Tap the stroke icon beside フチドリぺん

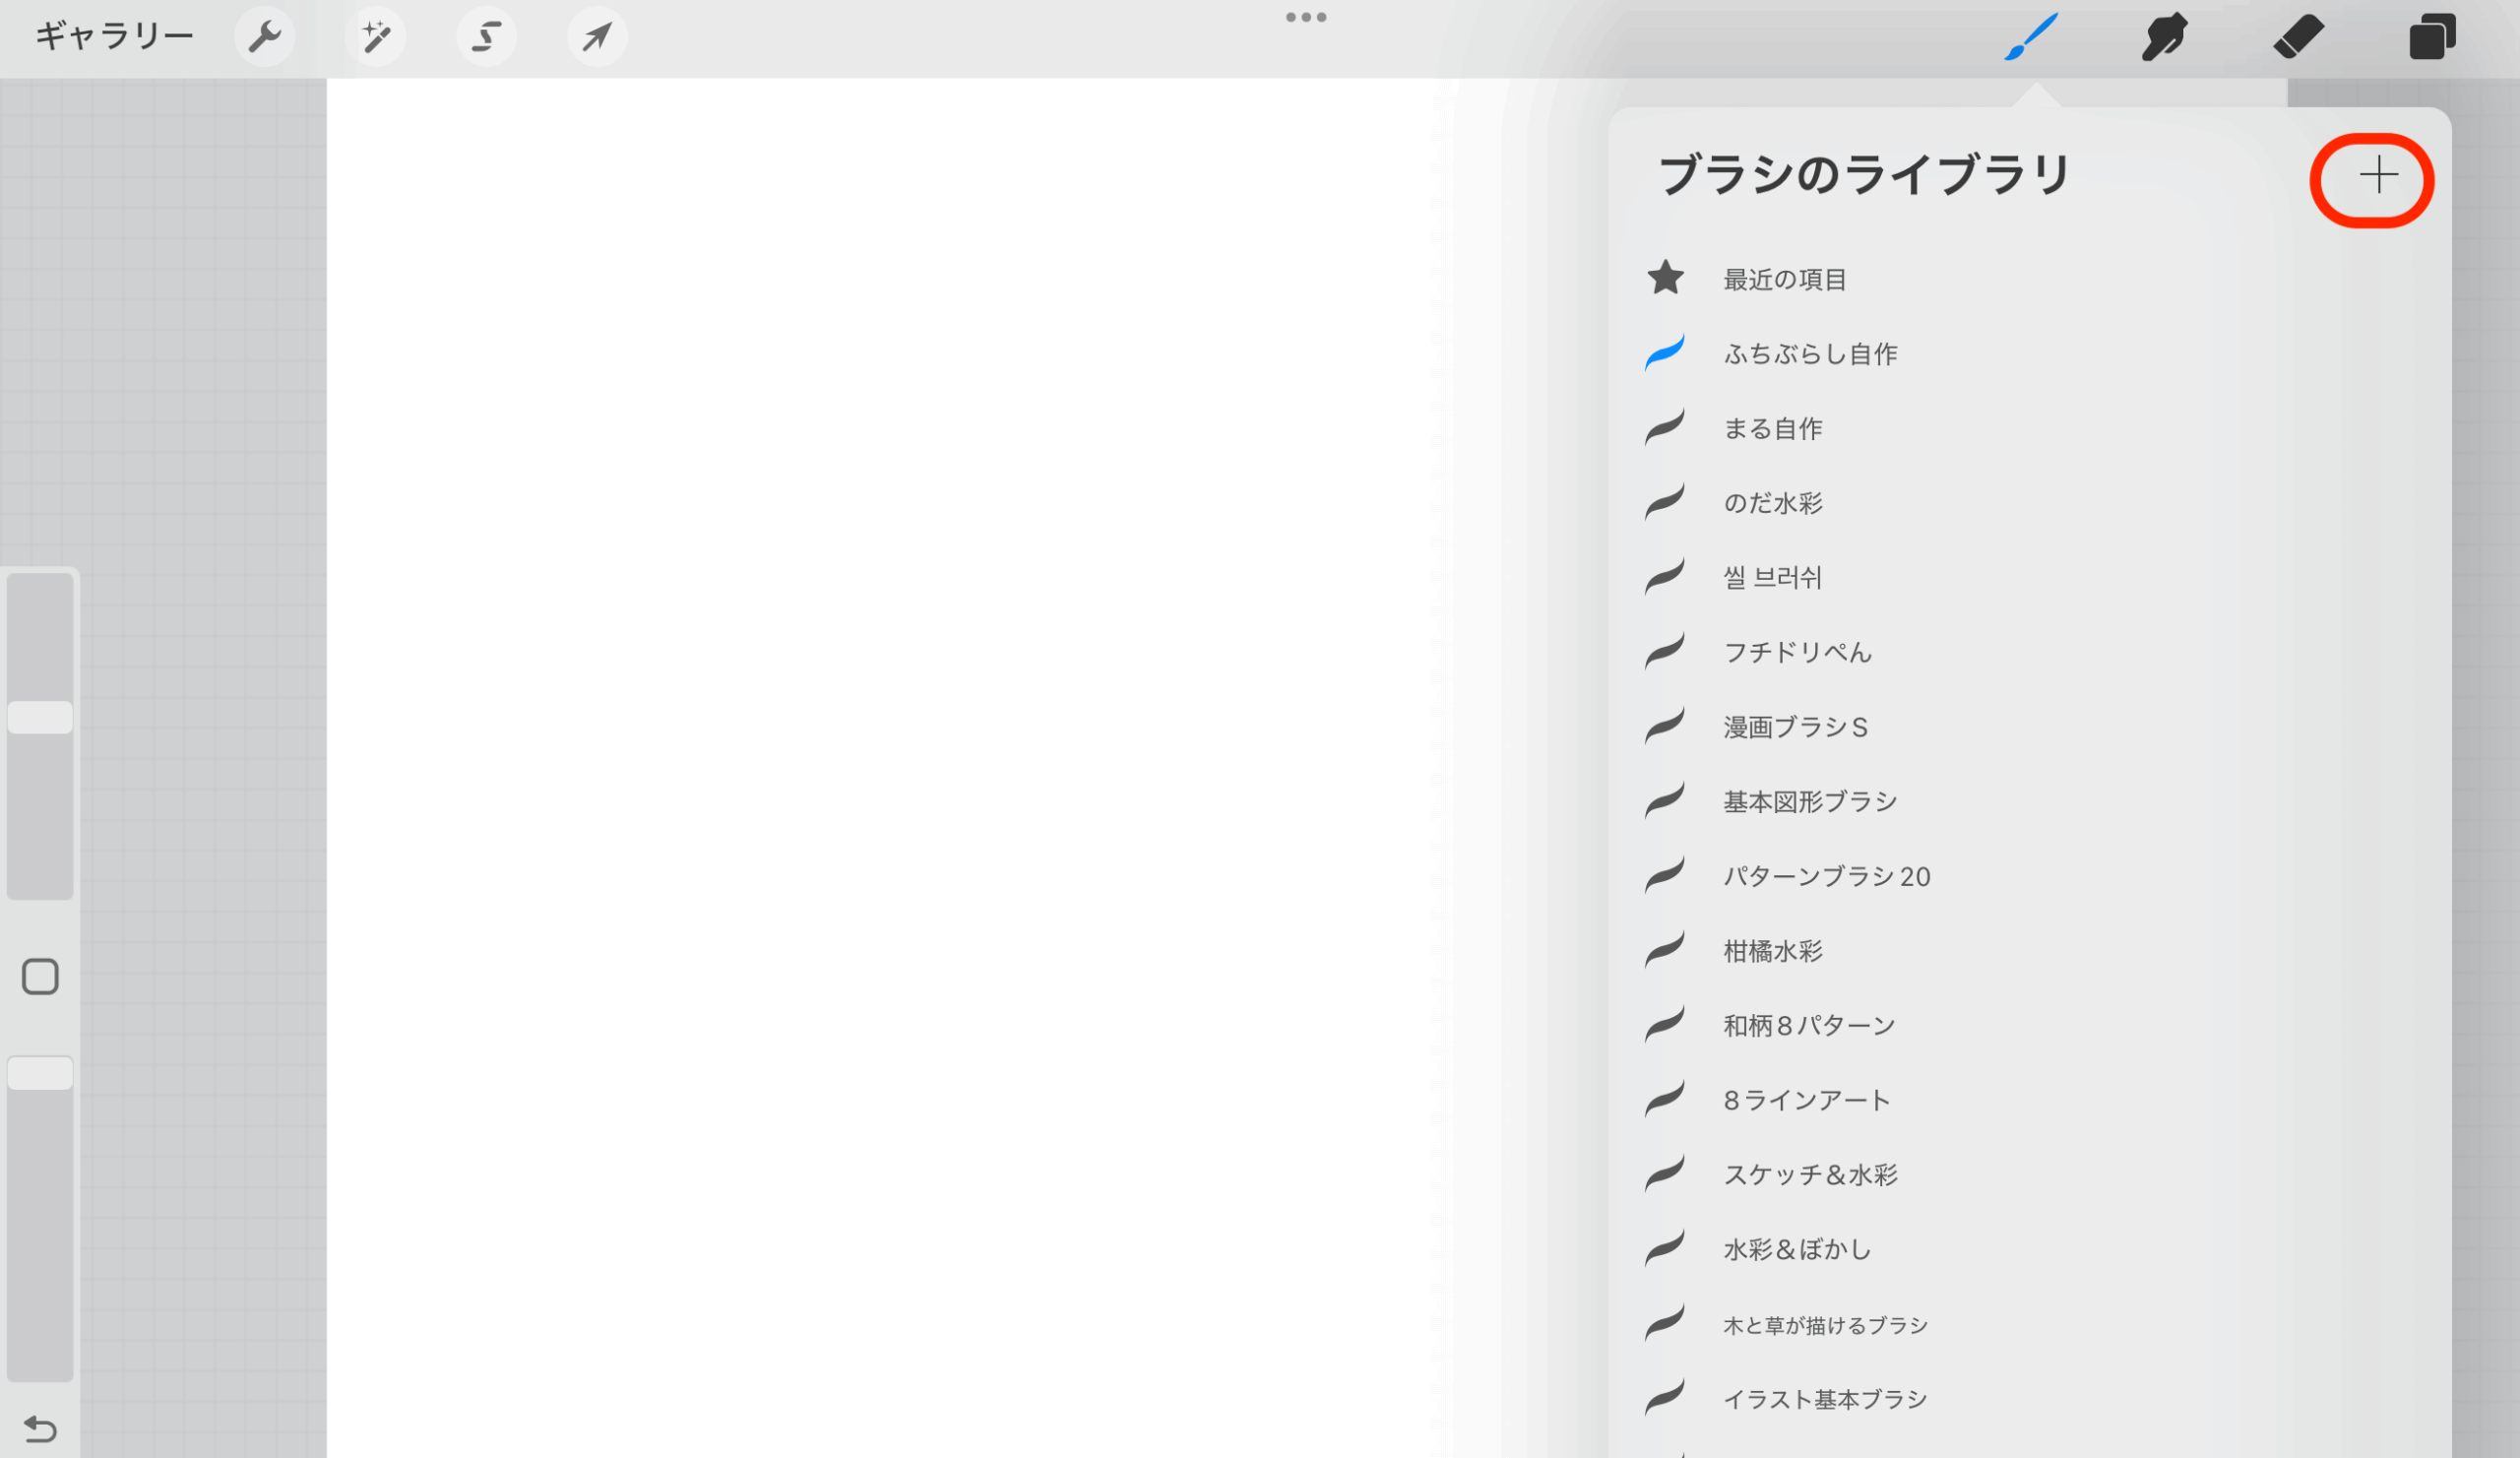coord(1665,651)
